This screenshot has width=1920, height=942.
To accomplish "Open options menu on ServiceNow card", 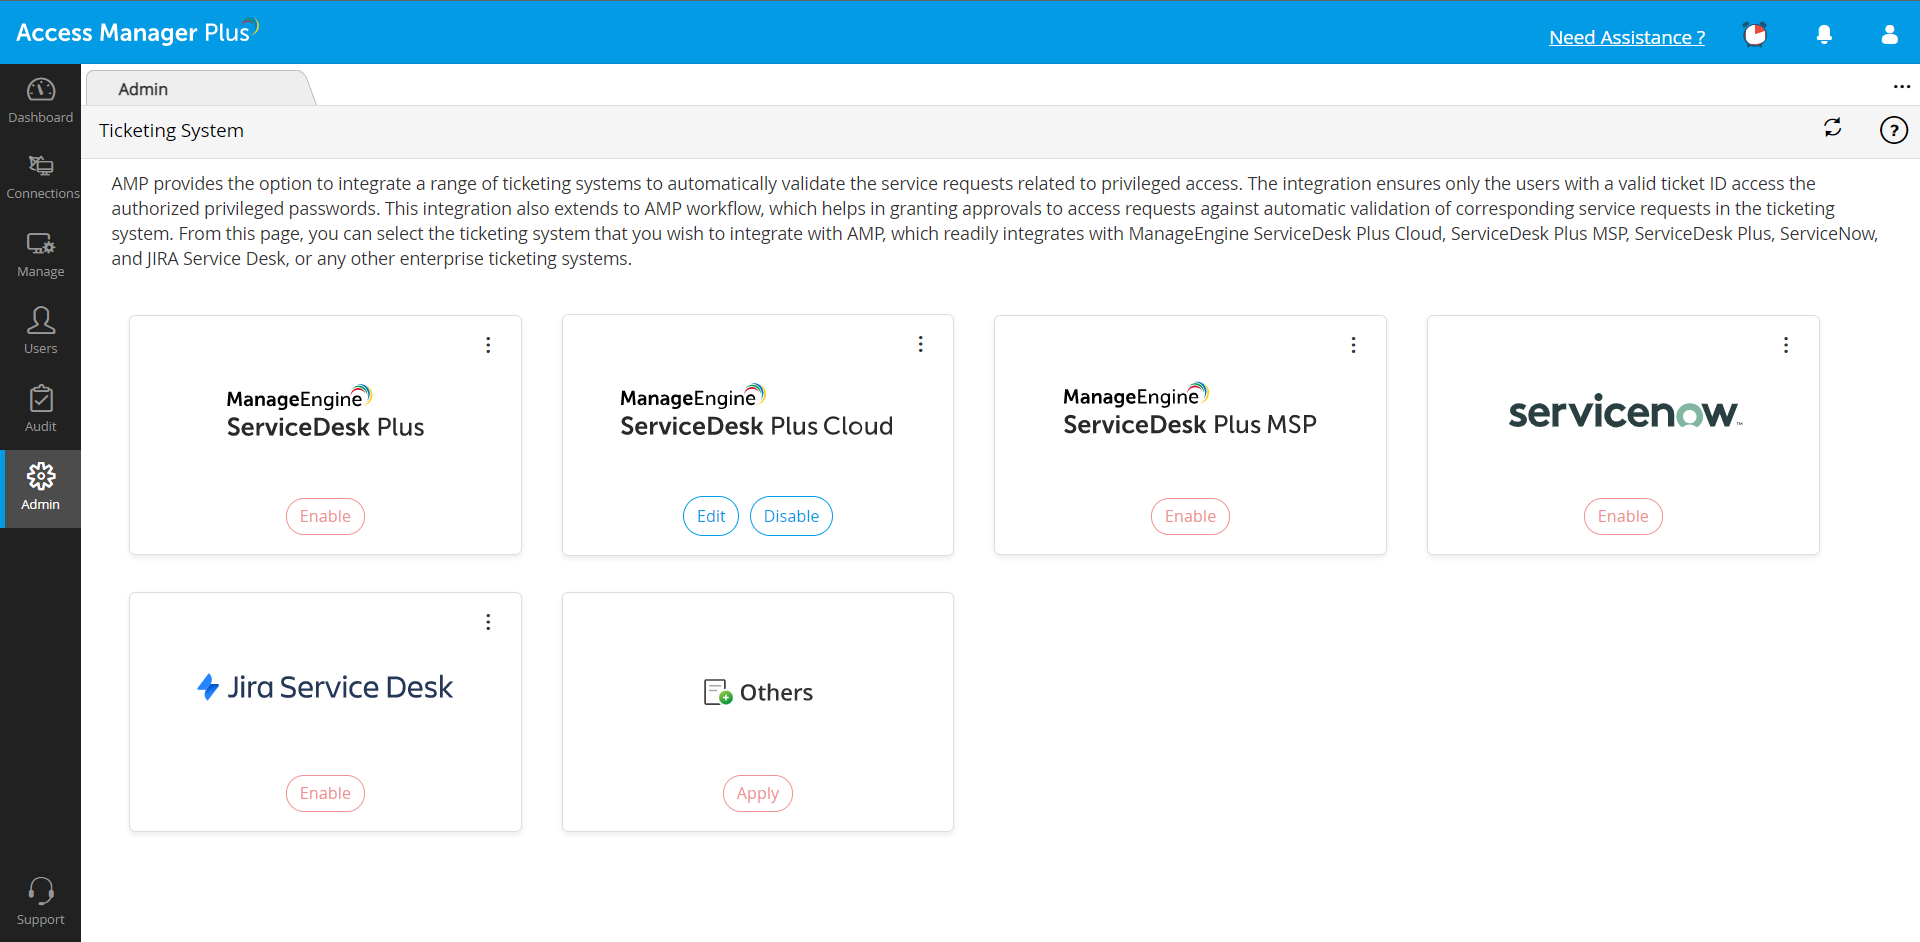I will 1785,345.
